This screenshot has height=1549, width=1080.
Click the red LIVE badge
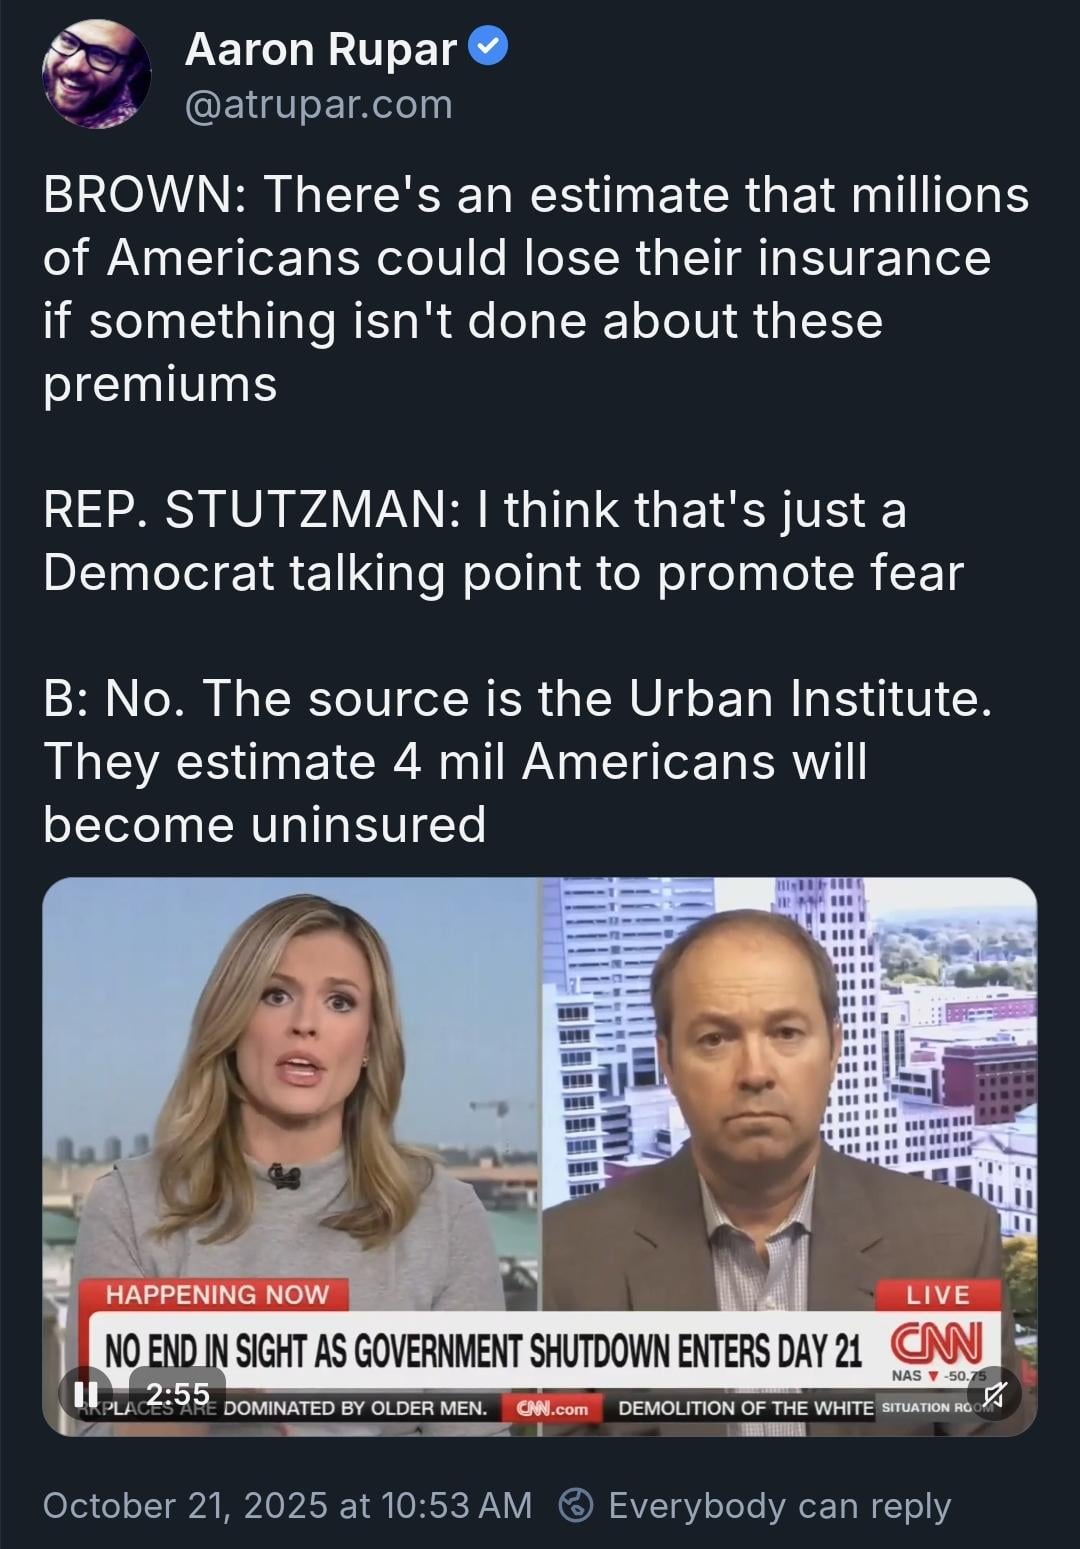937,1295
